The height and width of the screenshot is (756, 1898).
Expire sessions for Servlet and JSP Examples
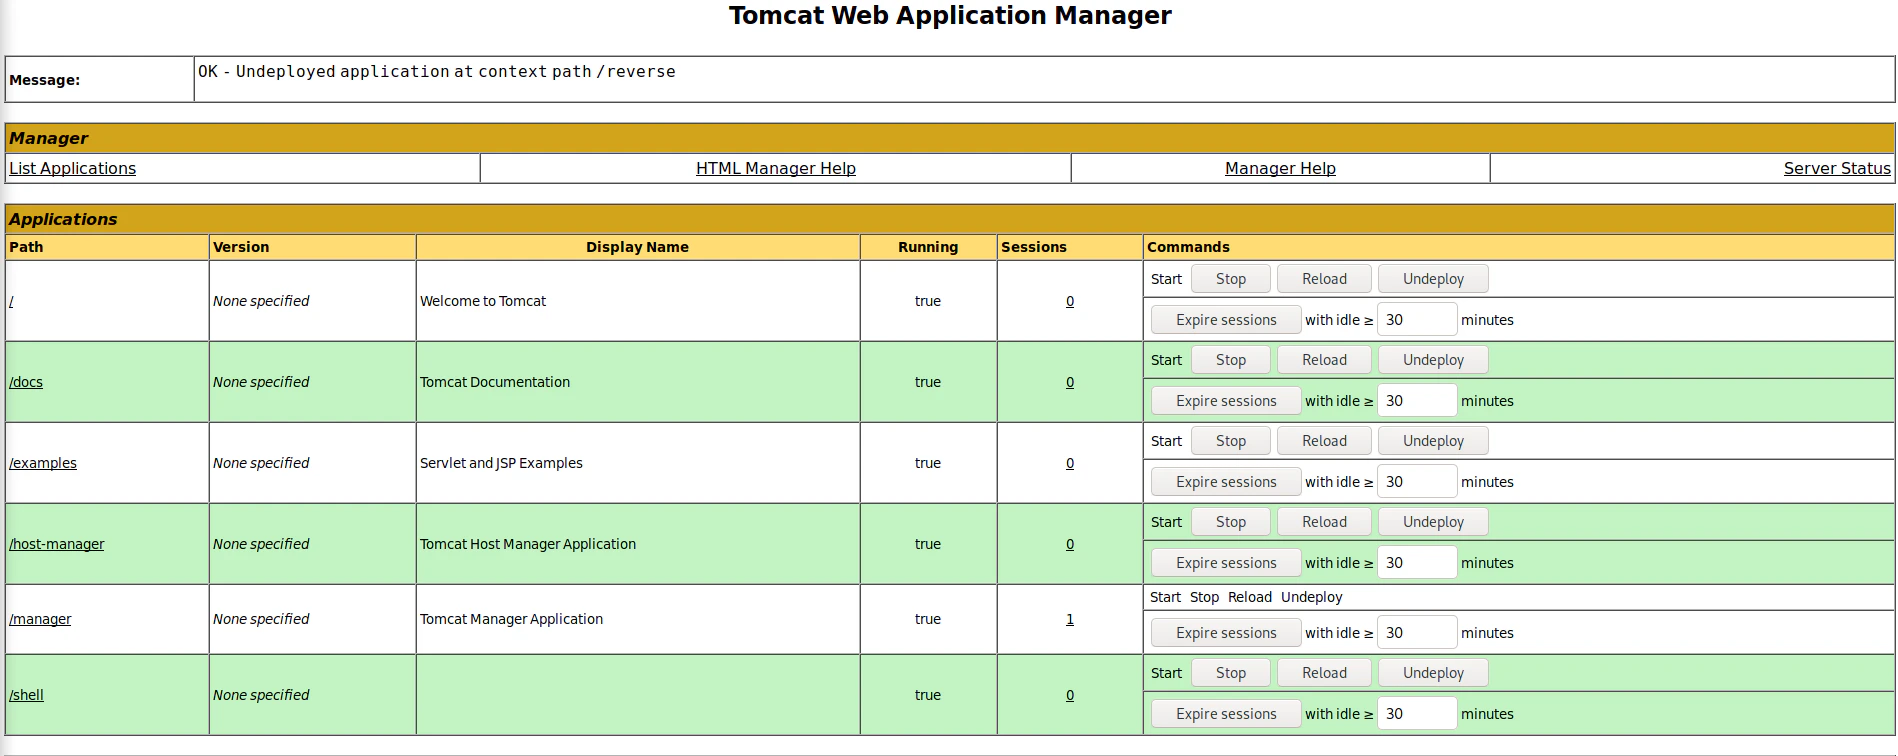pos(1226,482)
